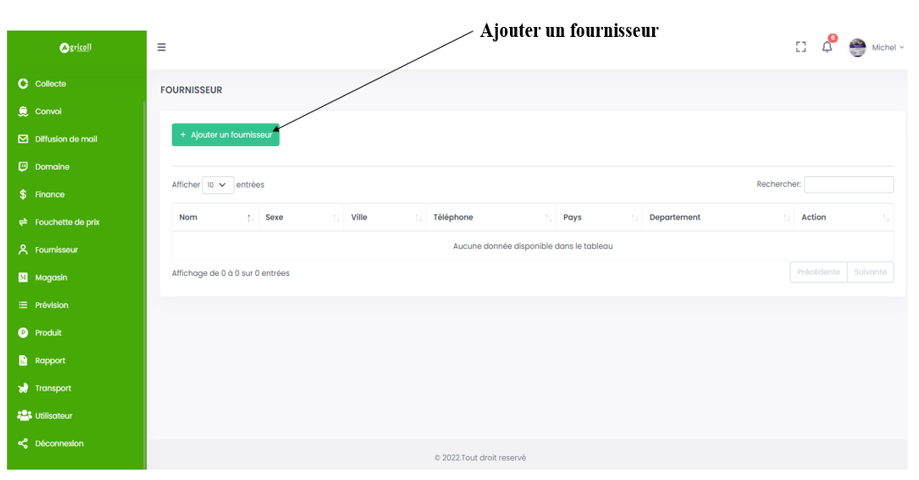Viewport: 919px width, 480px height.
Task: Sort the table by Ville column
Action: click(x=385, y=217)
